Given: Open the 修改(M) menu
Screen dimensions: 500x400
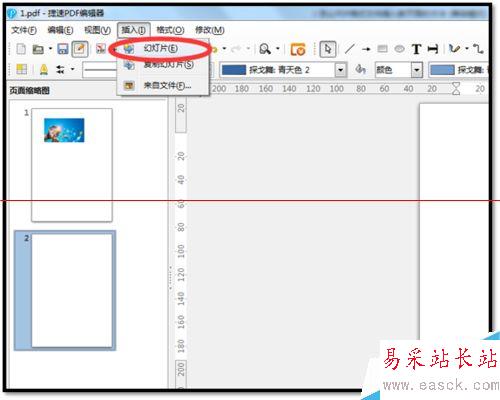Looking at the screenshot, I should (x=209, y=30).
